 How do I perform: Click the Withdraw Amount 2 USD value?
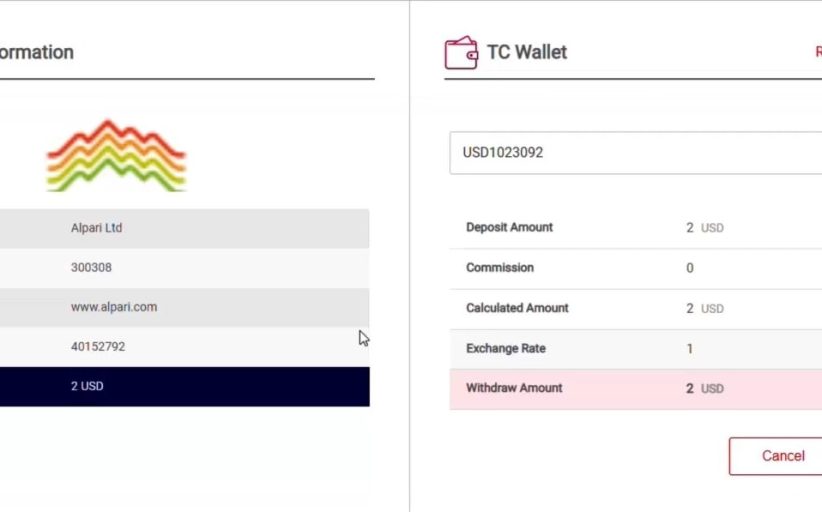pos(705,388)
